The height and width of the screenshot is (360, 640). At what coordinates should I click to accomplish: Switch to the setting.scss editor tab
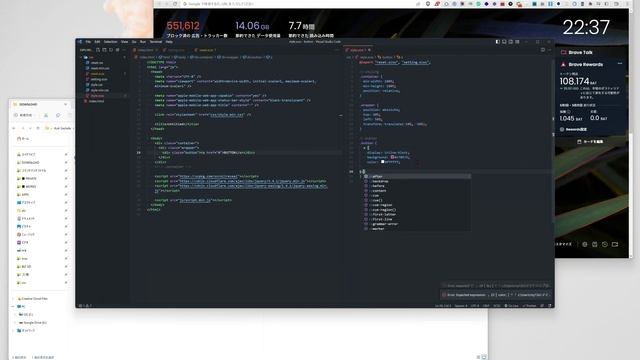(176, 50)
